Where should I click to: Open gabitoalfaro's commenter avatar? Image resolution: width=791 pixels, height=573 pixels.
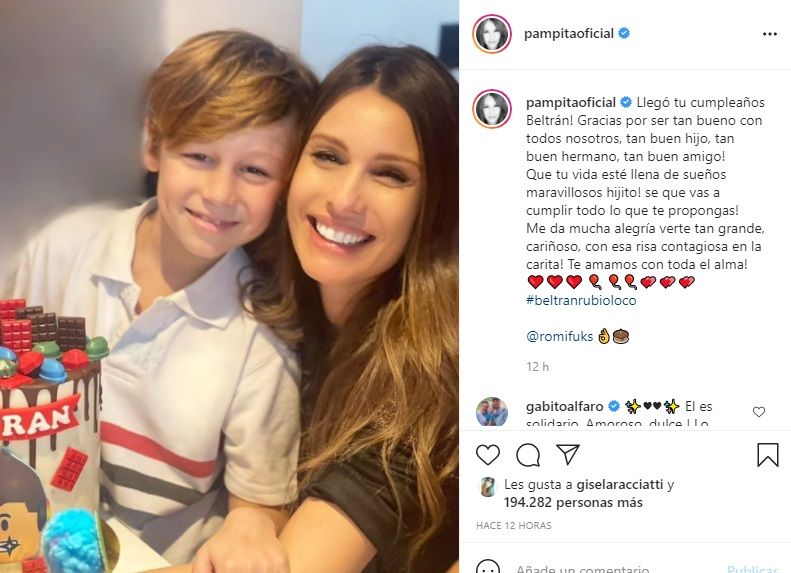492,412
